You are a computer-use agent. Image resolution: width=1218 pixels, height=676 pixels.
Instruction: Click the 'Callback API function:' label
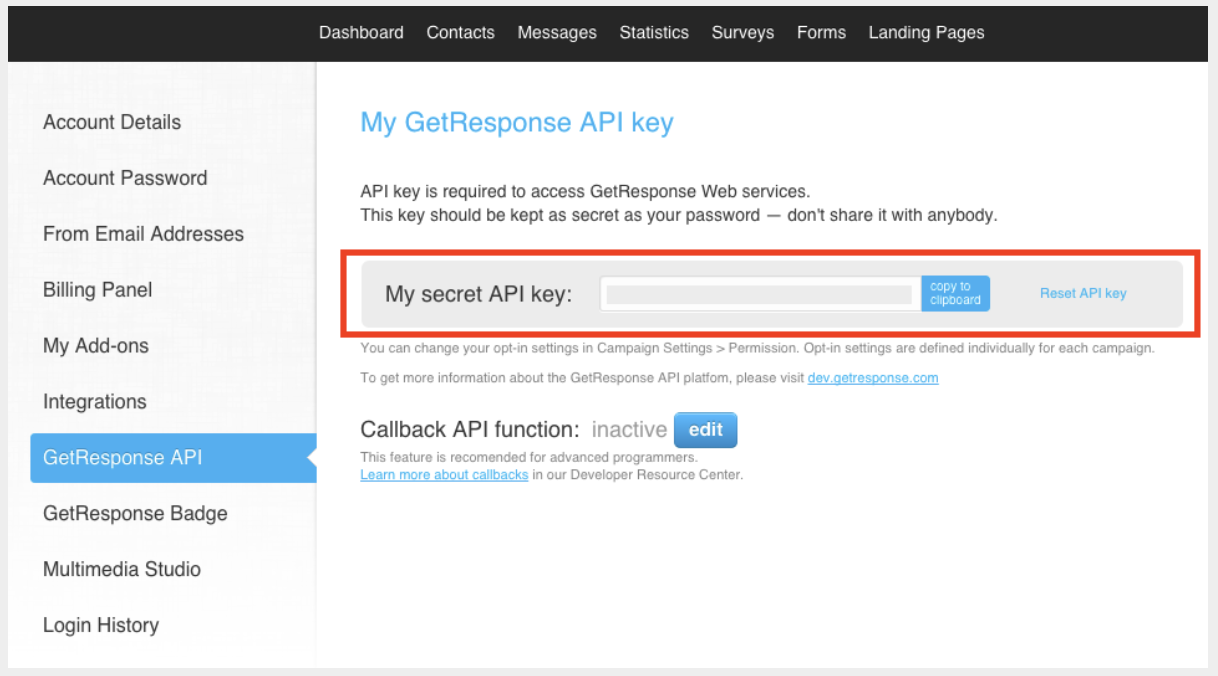pos(470,430)
